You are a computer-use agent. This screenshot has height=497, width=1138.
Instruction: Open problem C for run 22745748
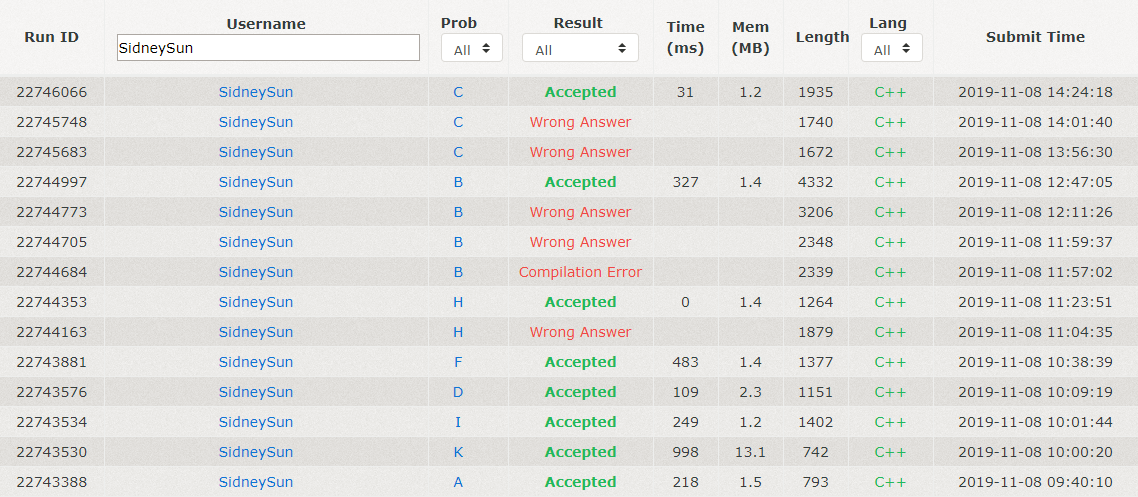[x=458, y=122]
